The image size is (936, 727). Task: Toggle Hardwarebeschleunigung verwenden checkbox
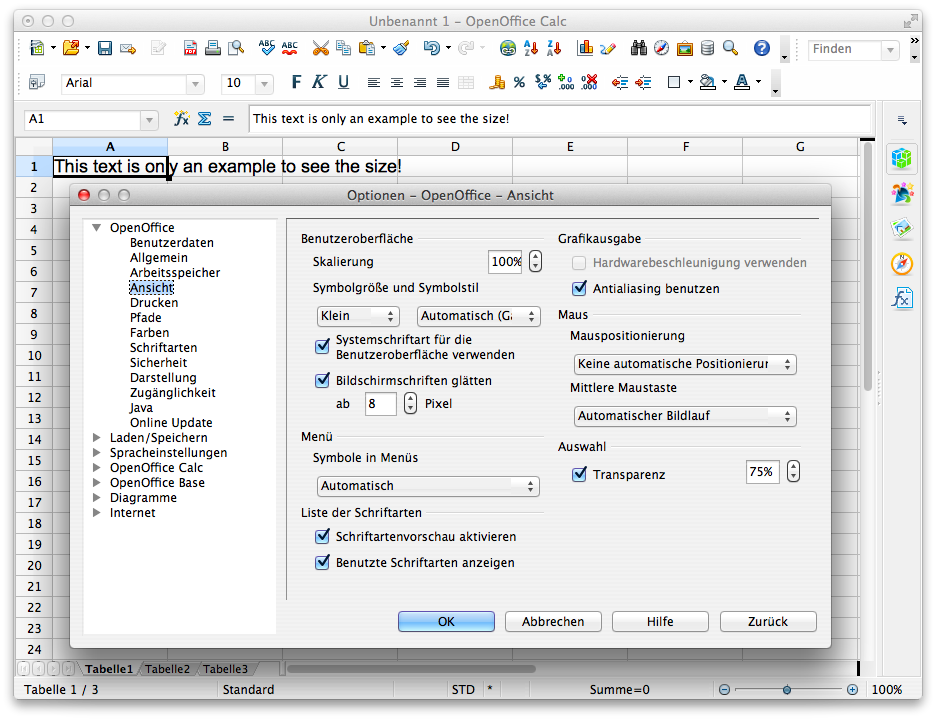(x=579, y=263)
